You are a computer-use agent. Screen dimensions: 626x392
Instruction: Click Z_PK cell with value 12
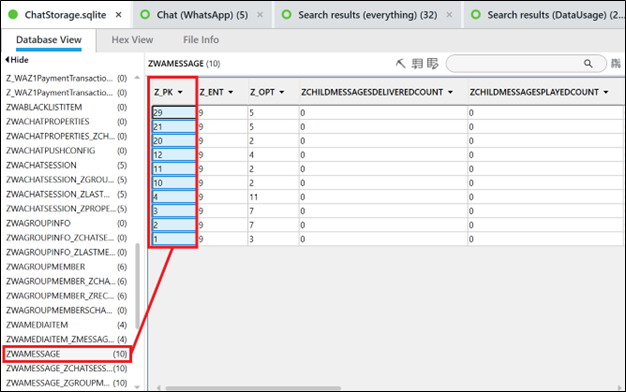tap(174, 154)
